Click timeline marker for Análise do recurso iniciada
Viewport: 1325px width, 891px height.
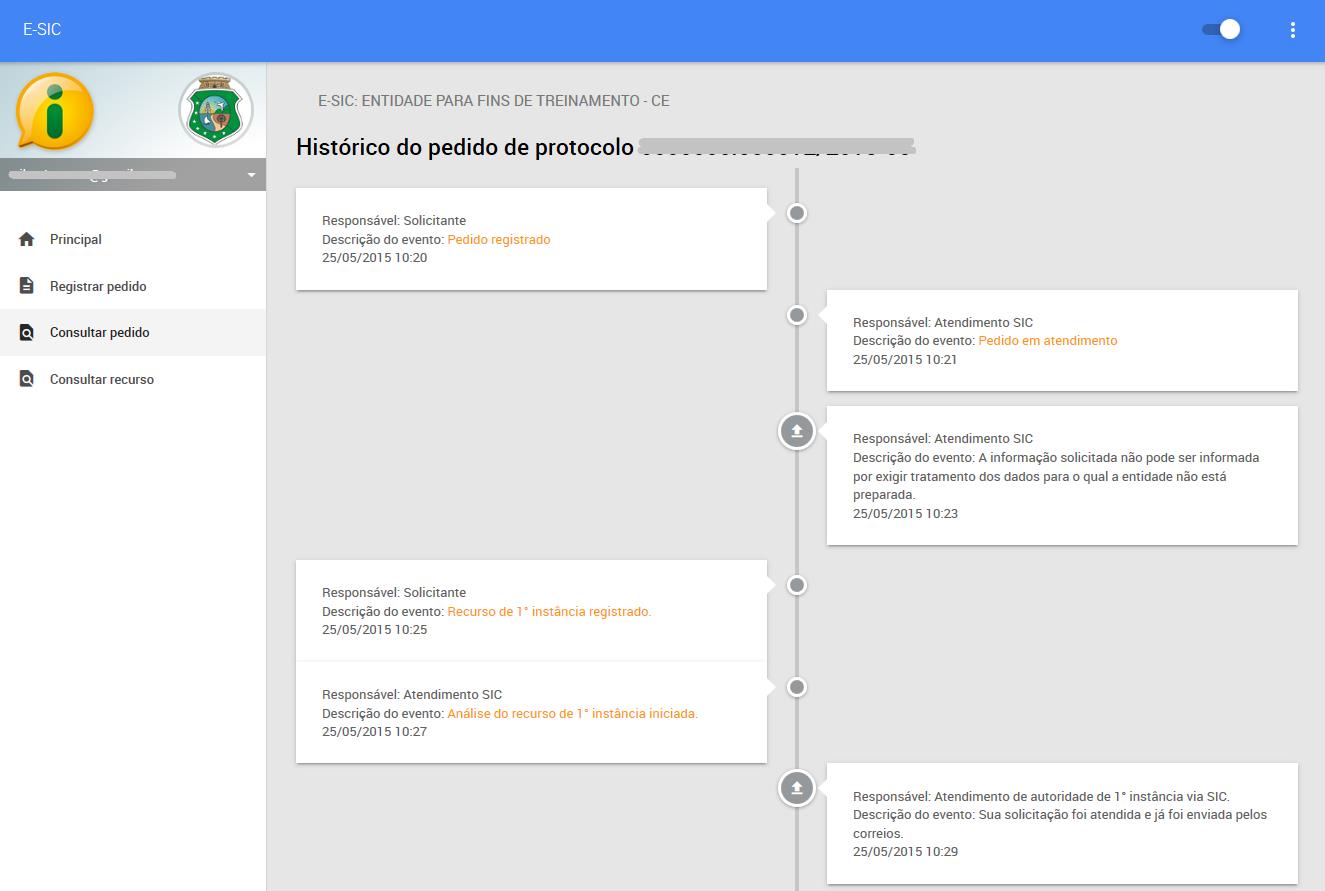[797, 687]
